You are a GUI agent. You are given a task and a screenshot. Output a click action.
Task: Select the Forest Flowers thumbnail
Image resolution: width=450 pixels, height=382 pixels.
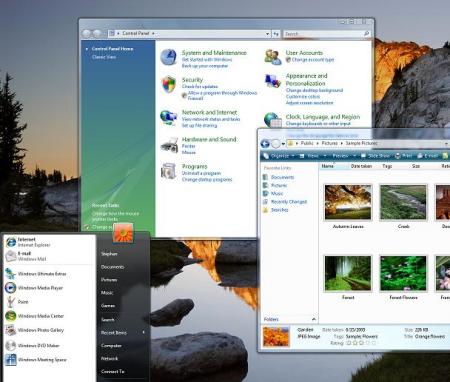[403, 273]
